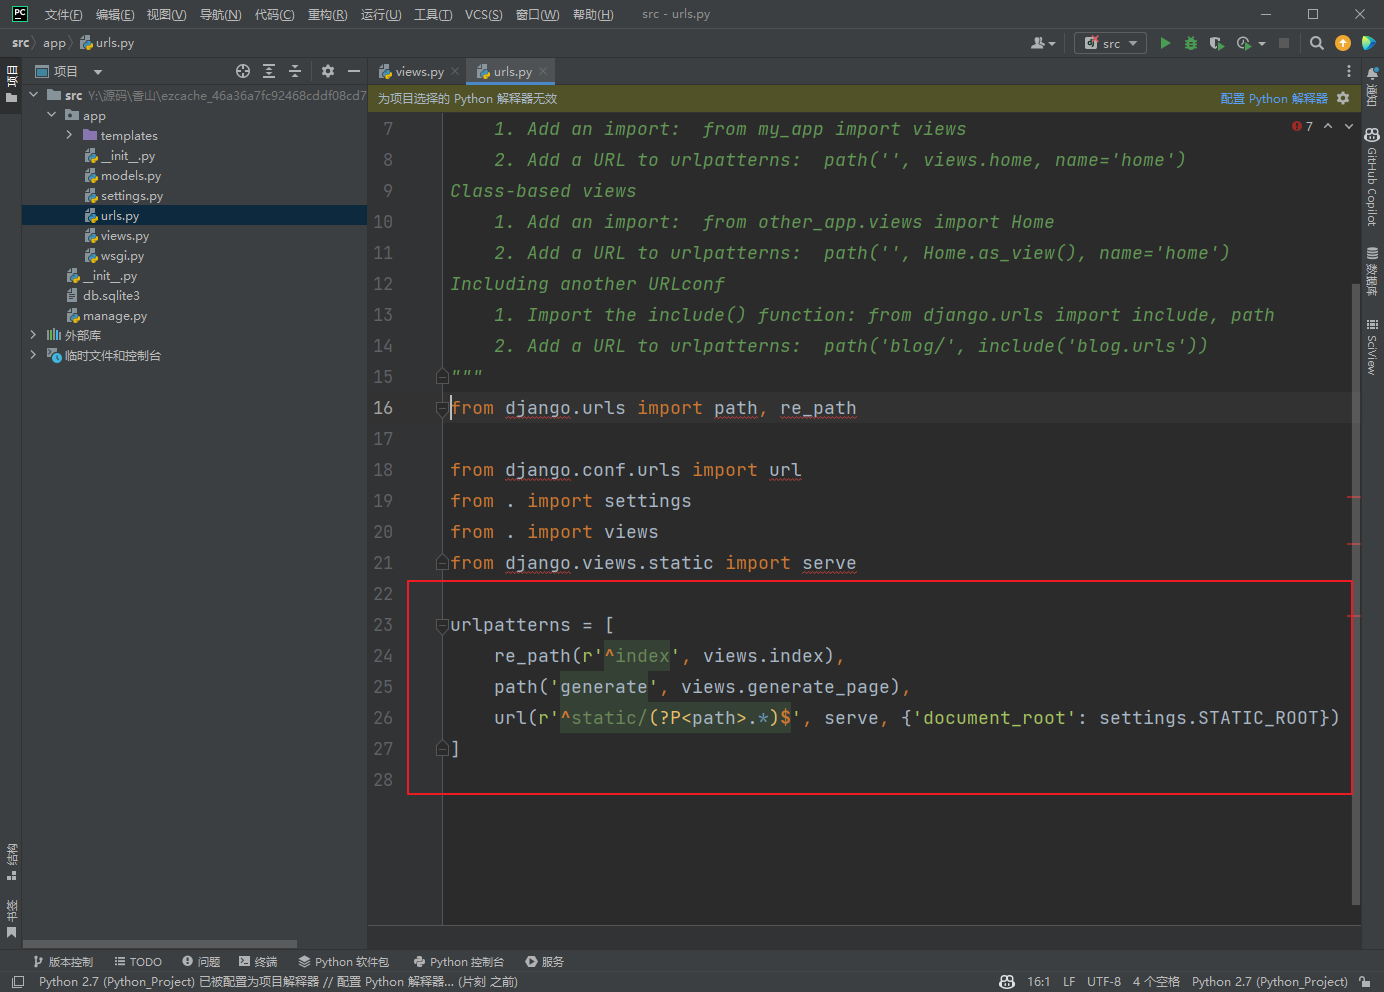Screen dimensions: 1384x992
Task: Open editor tabs options kebab menu
Action: [1349, 71]
